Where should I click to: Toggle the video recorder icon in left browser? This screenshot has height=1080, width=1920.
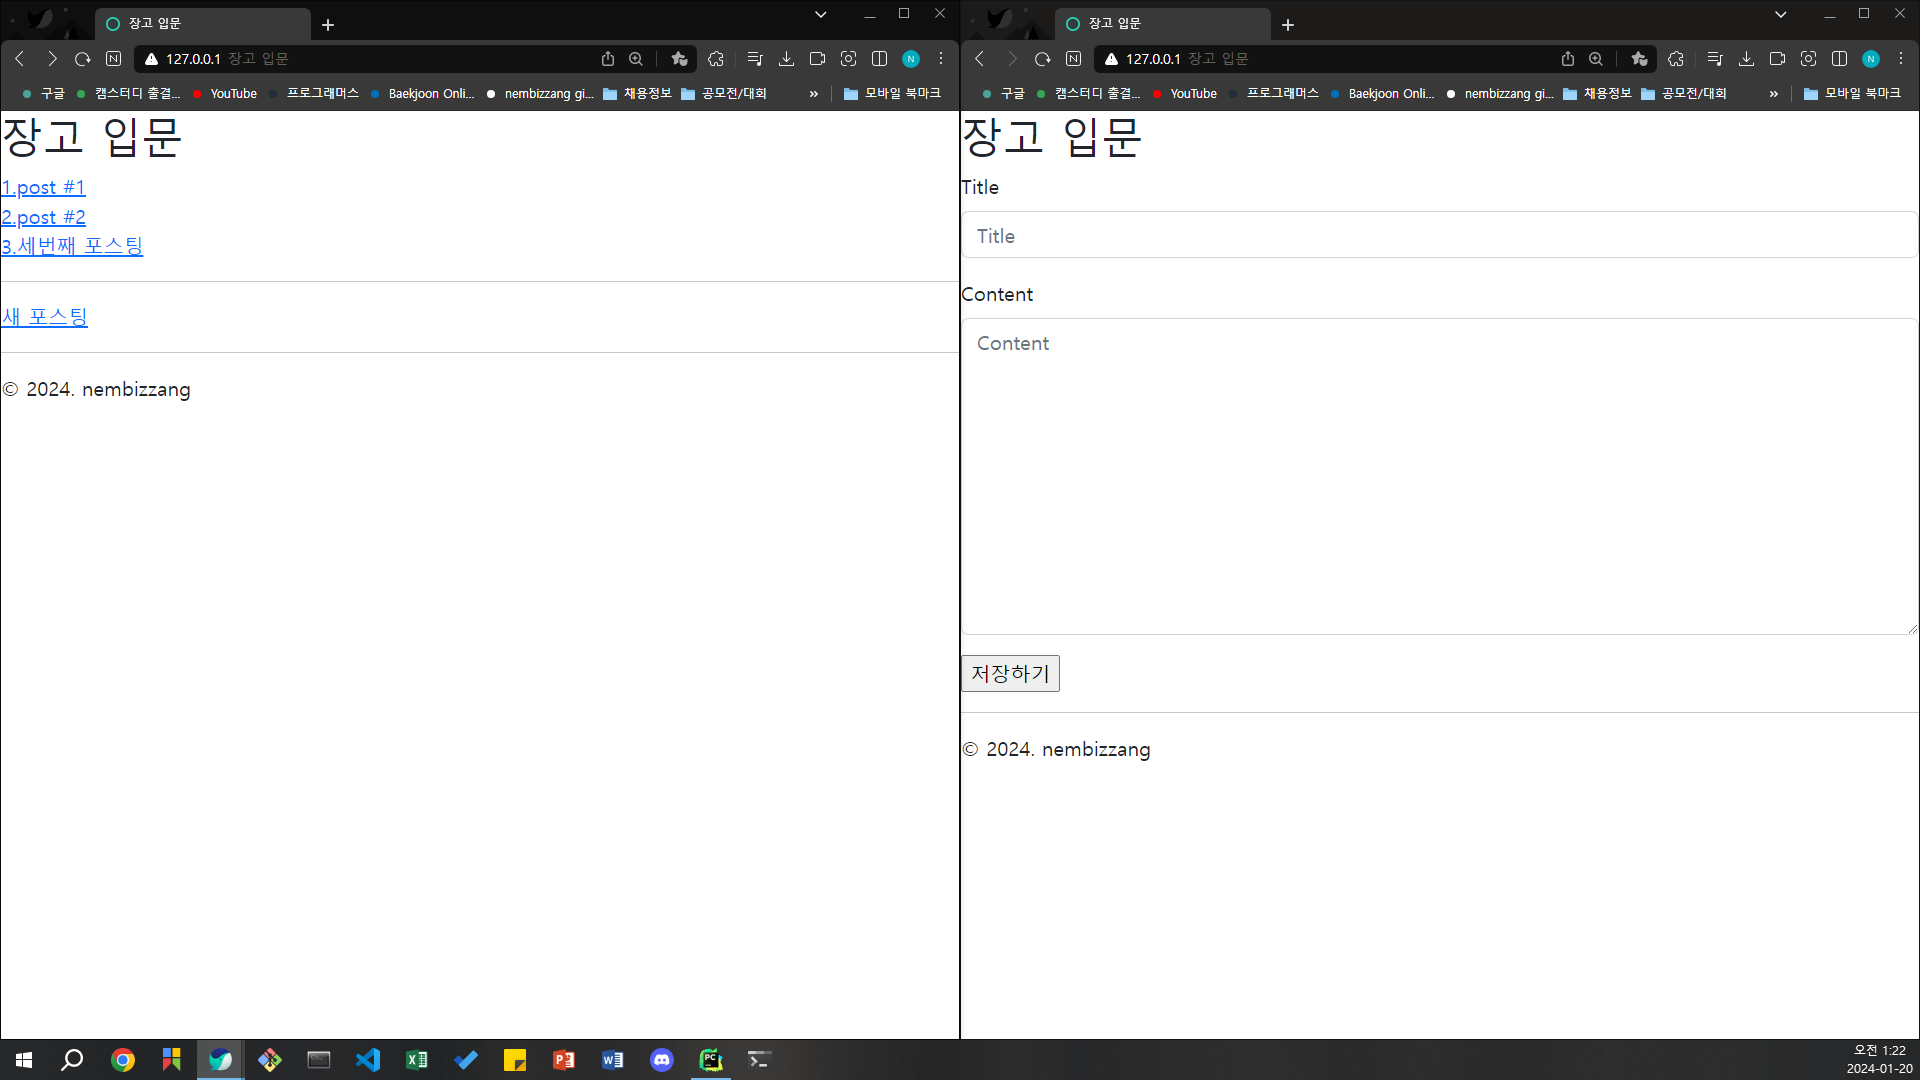tap(817, 59)
